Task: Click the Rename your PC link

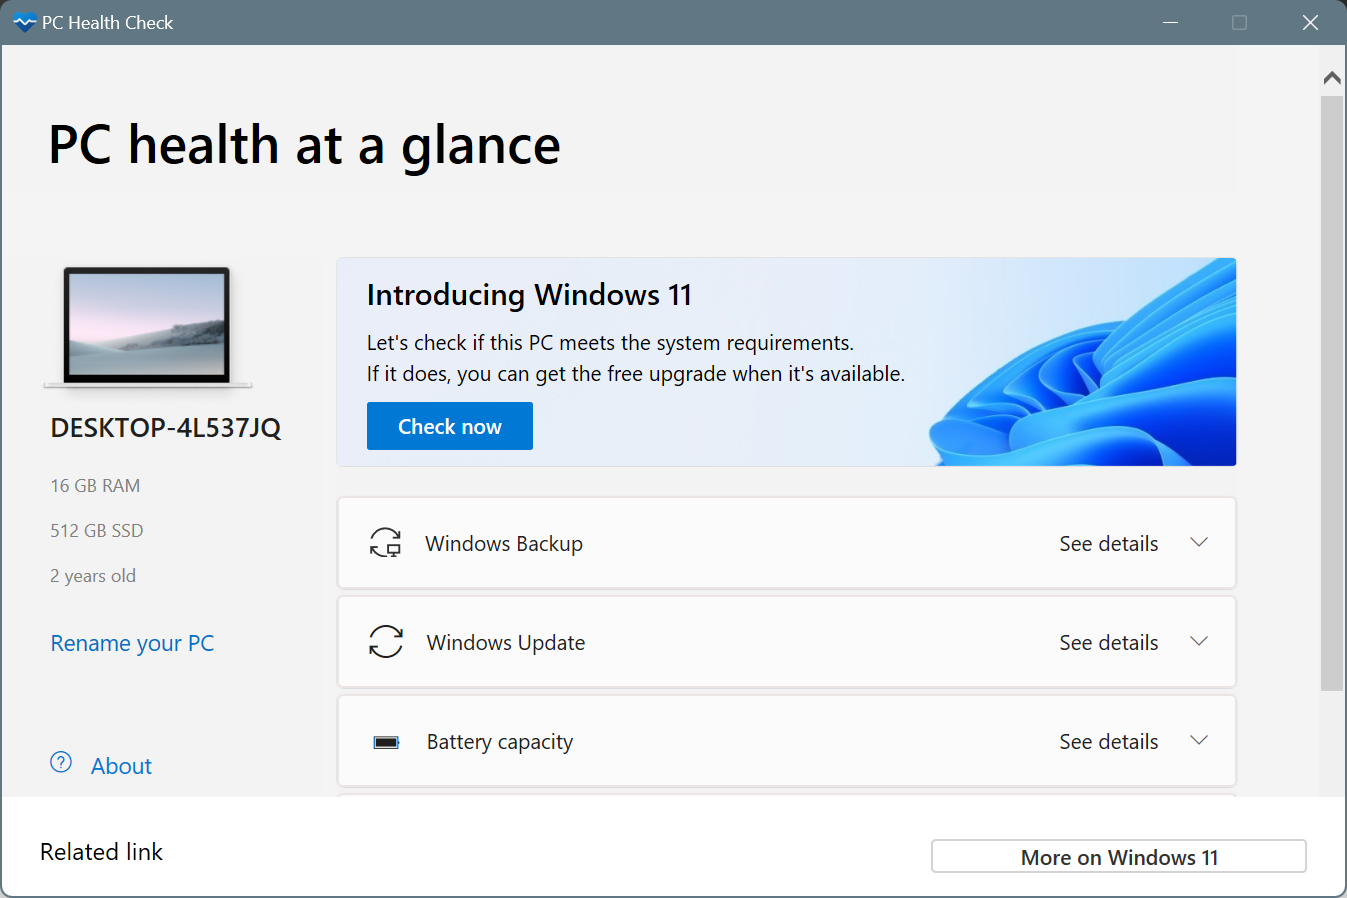Action: point(132,643)
